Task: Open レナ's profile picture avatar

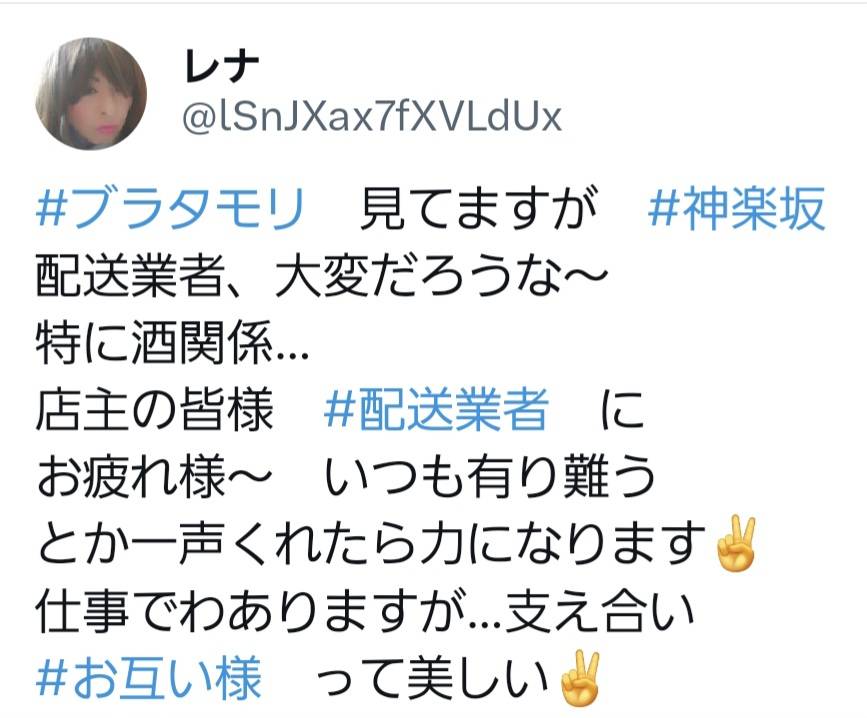Action: coord(91,93)
